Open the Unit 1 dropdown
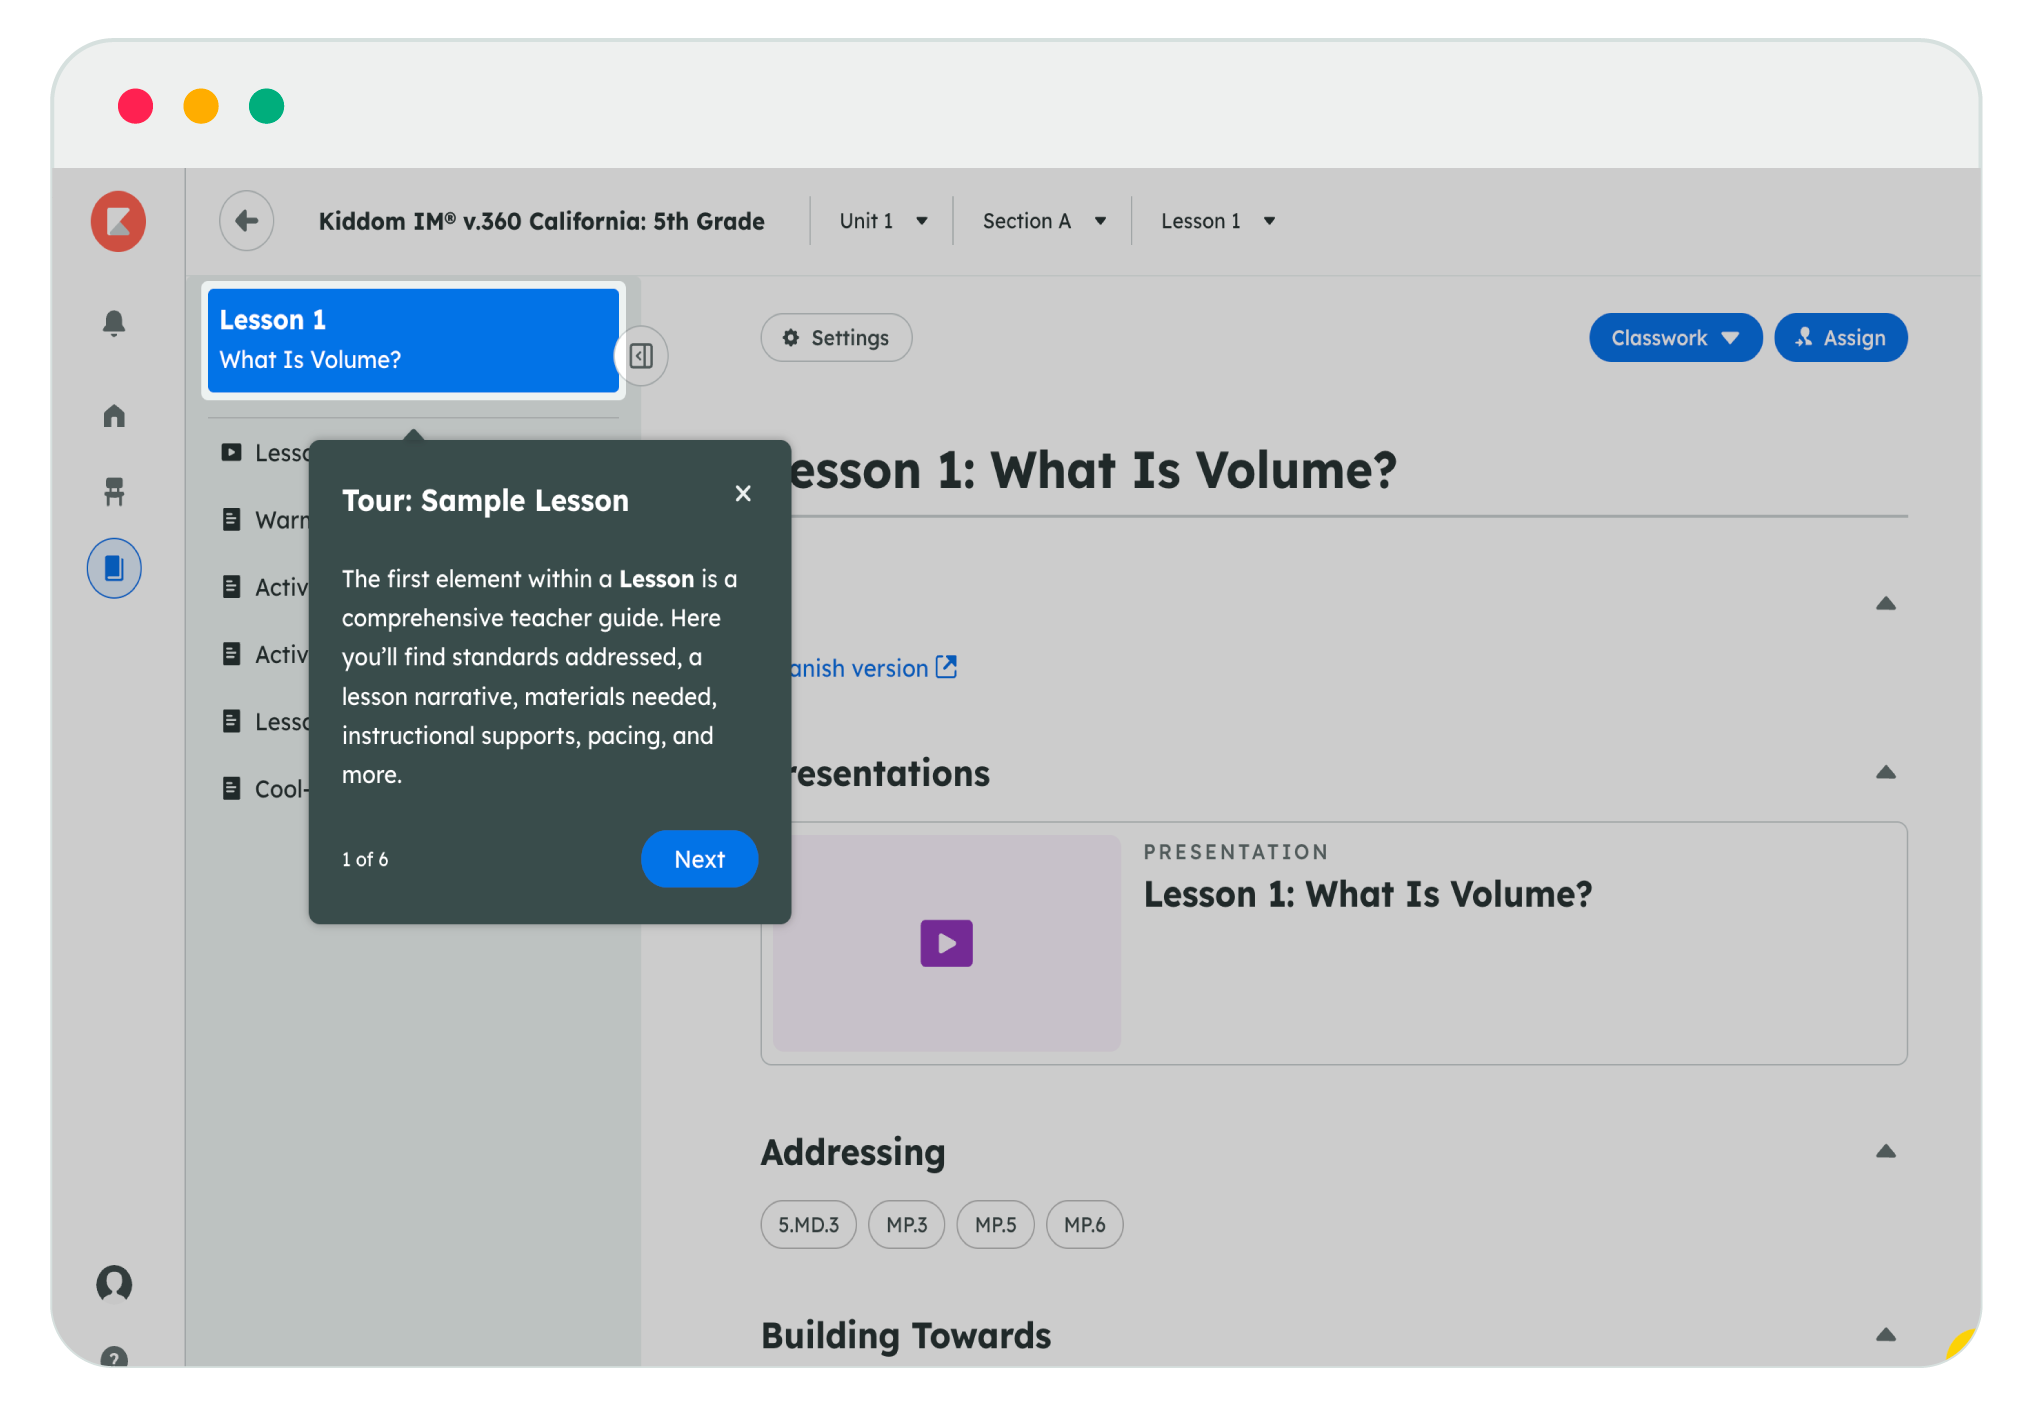This screenshot has width=2023, height=1409. (883, 221)
